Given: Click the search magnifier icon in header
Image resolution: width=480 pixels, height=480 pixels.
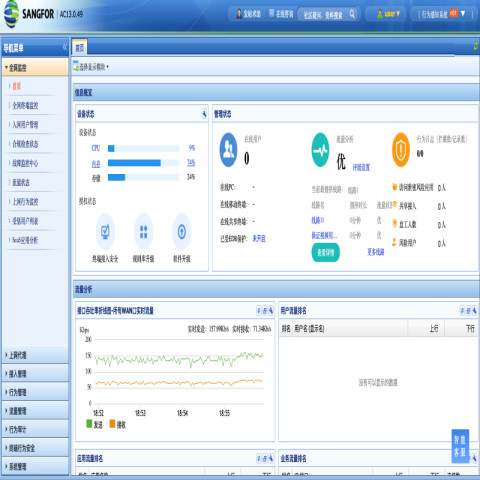Looking at the screenshot, I should 352,14.
